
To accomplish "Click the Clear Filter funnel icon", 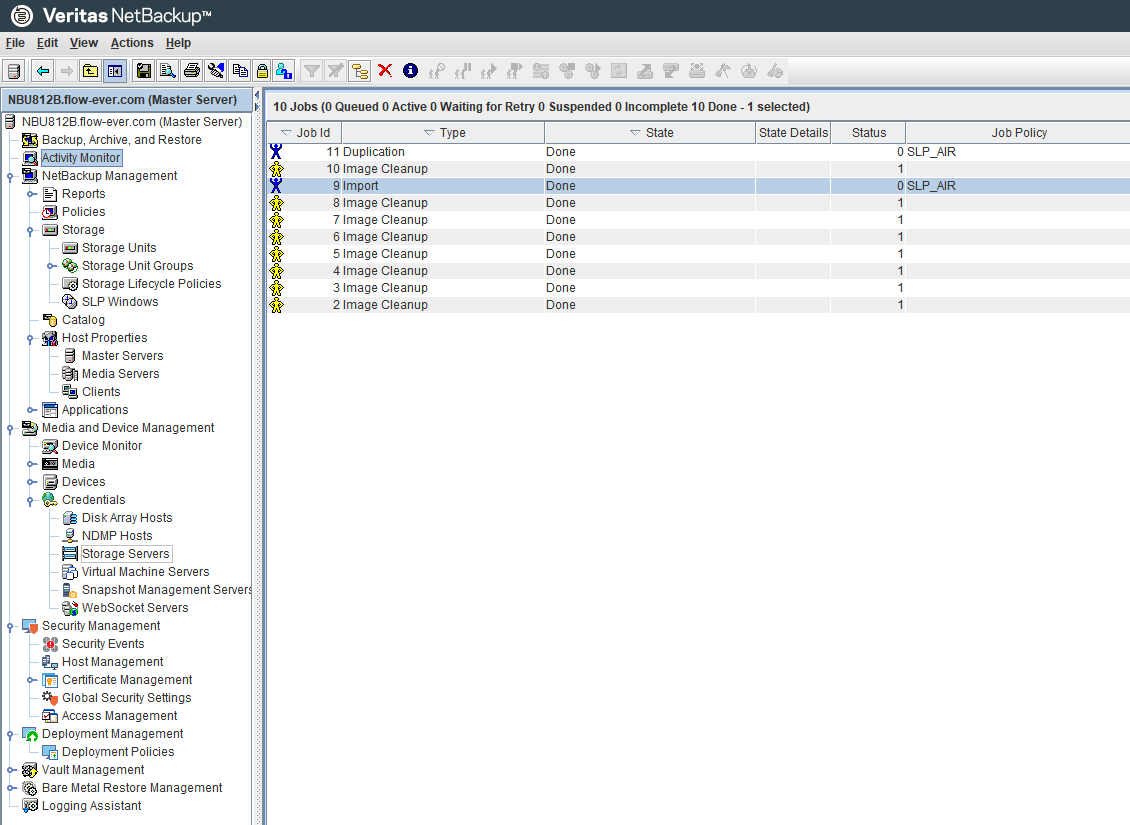I will 335,71.
